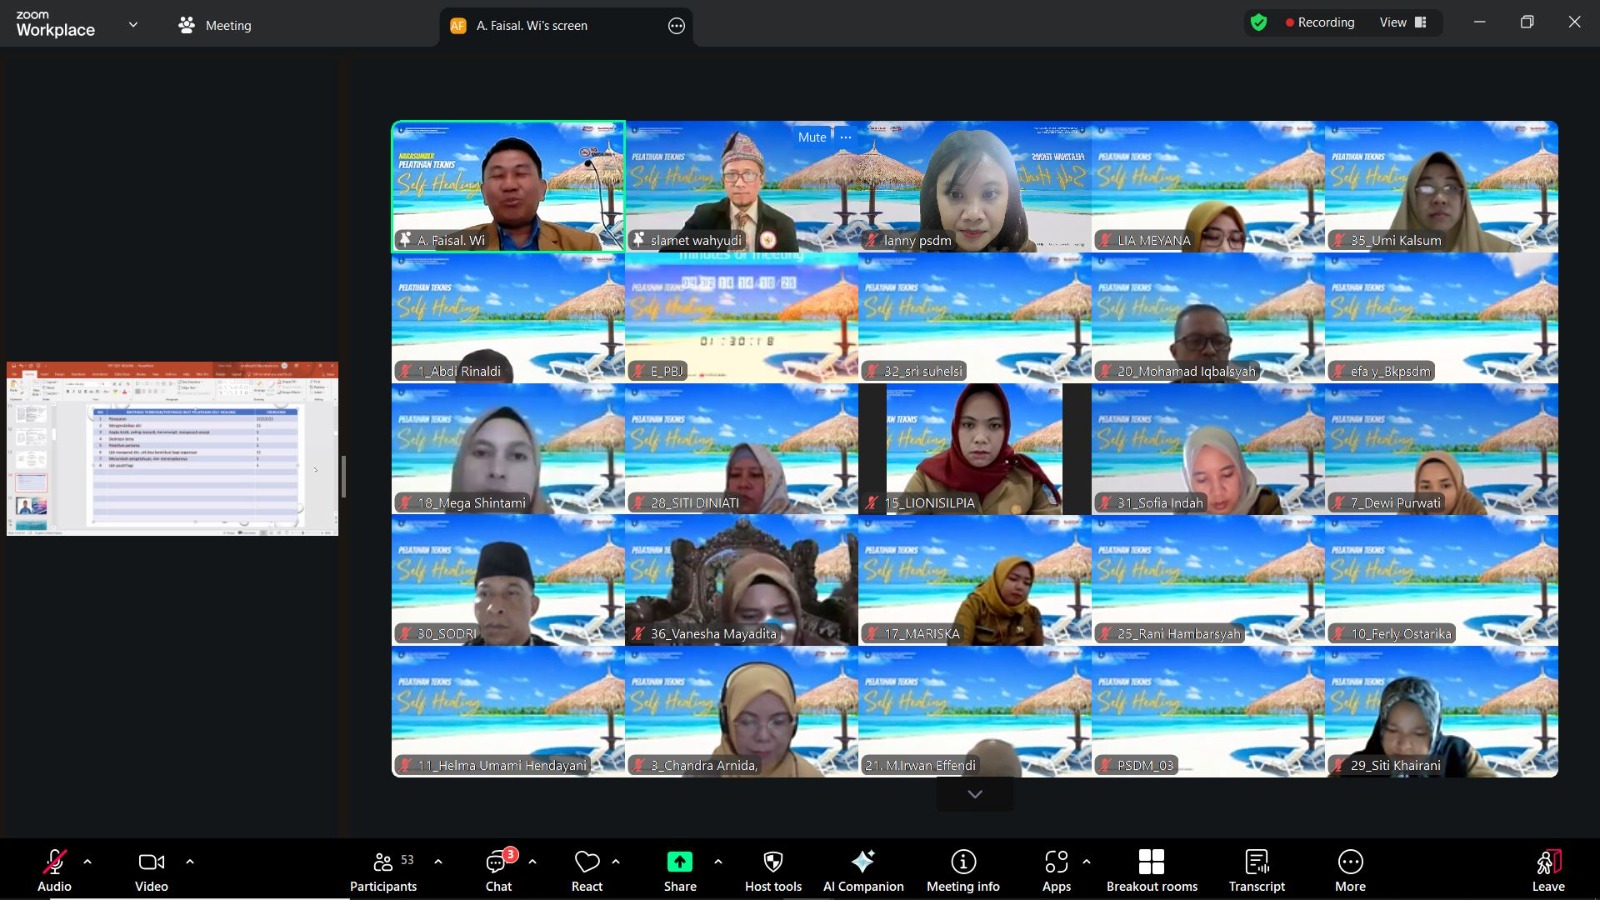Start screen Share

pyautogui.click(x=680, y=870)
